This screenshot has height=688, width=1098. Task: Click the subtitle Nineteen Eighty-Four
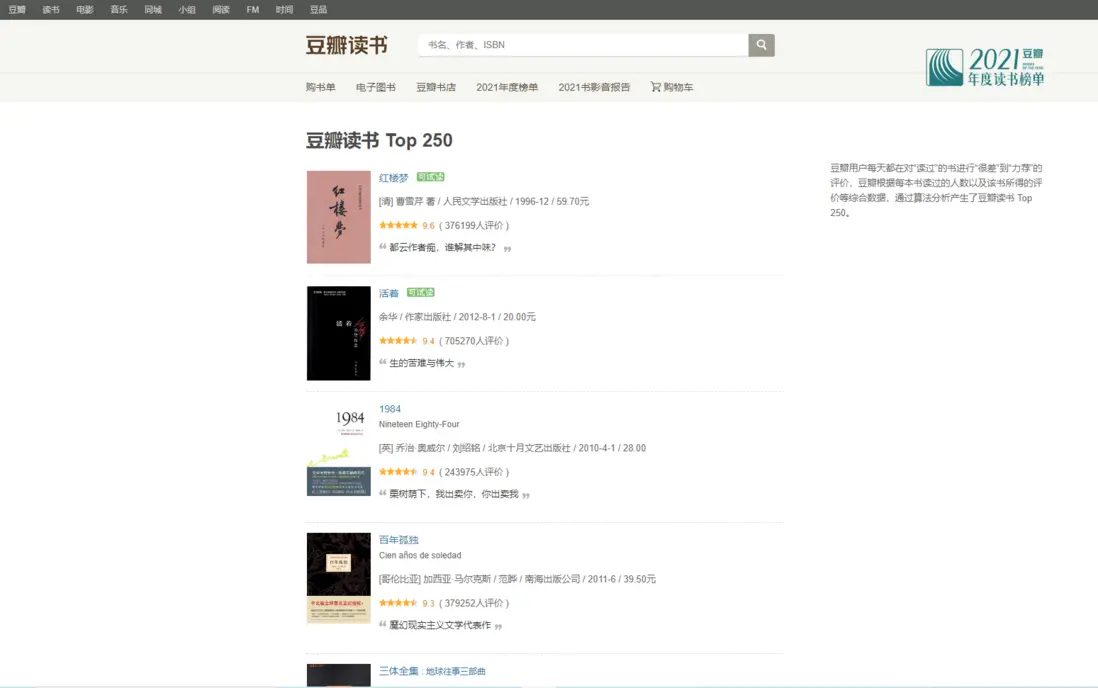pos(419,425)
